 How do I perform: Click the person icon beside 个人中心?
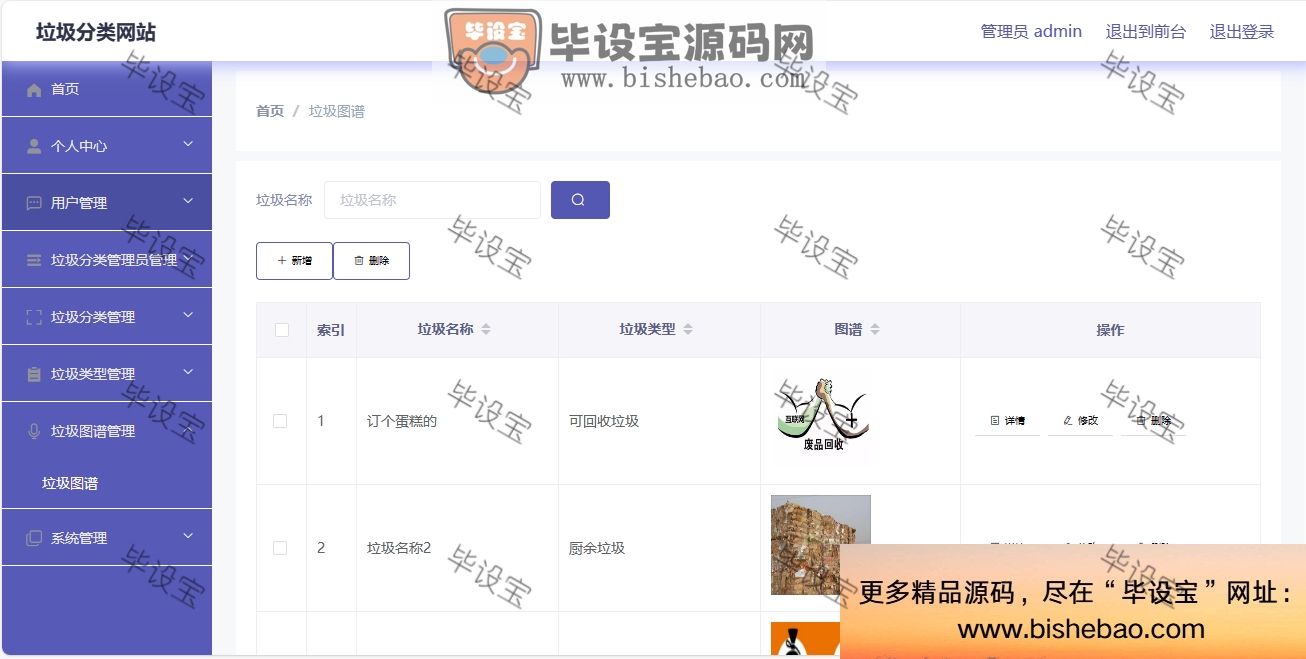coord(34,146)
